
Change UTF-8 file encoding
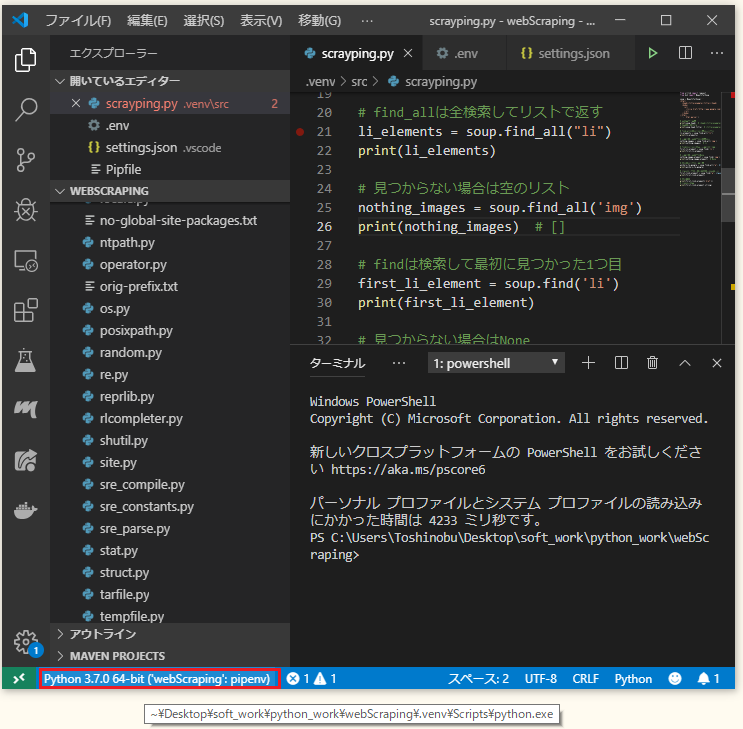[541, 679]
